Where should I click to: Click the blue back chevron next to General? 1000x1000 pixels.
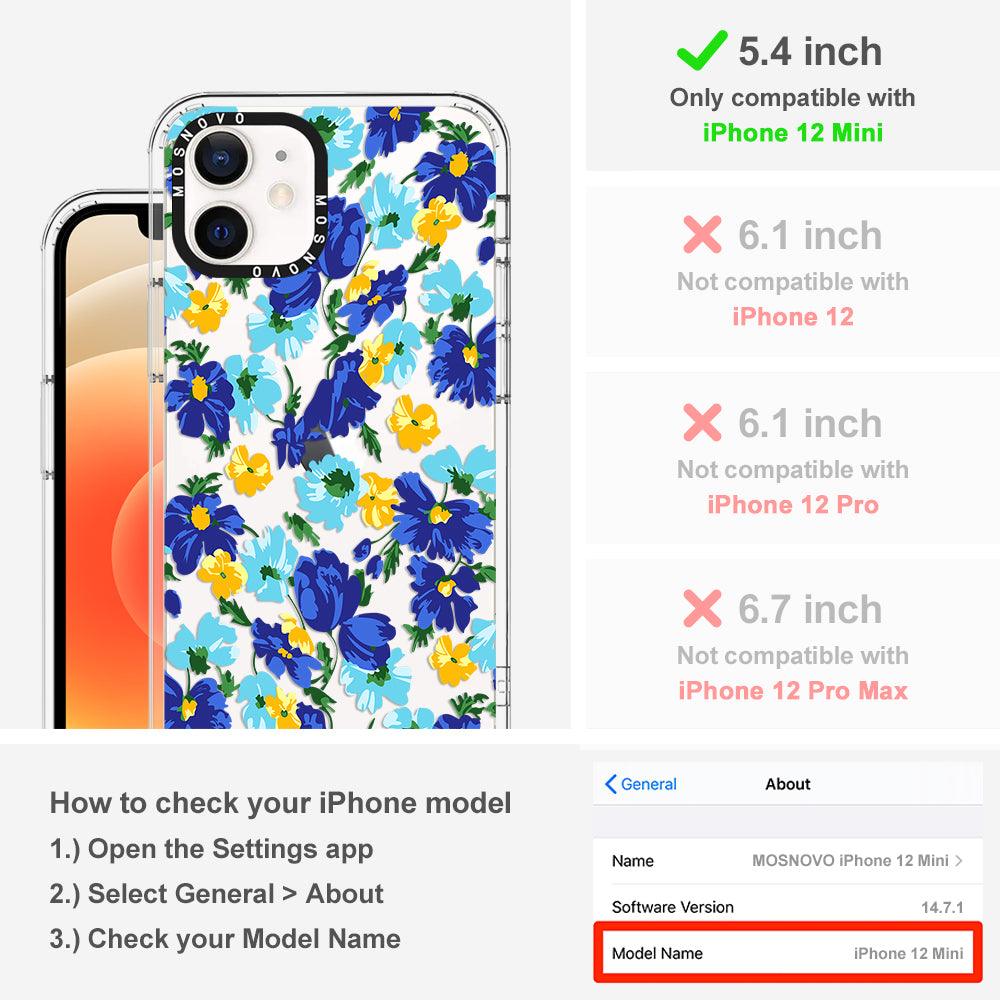(610, 784)
